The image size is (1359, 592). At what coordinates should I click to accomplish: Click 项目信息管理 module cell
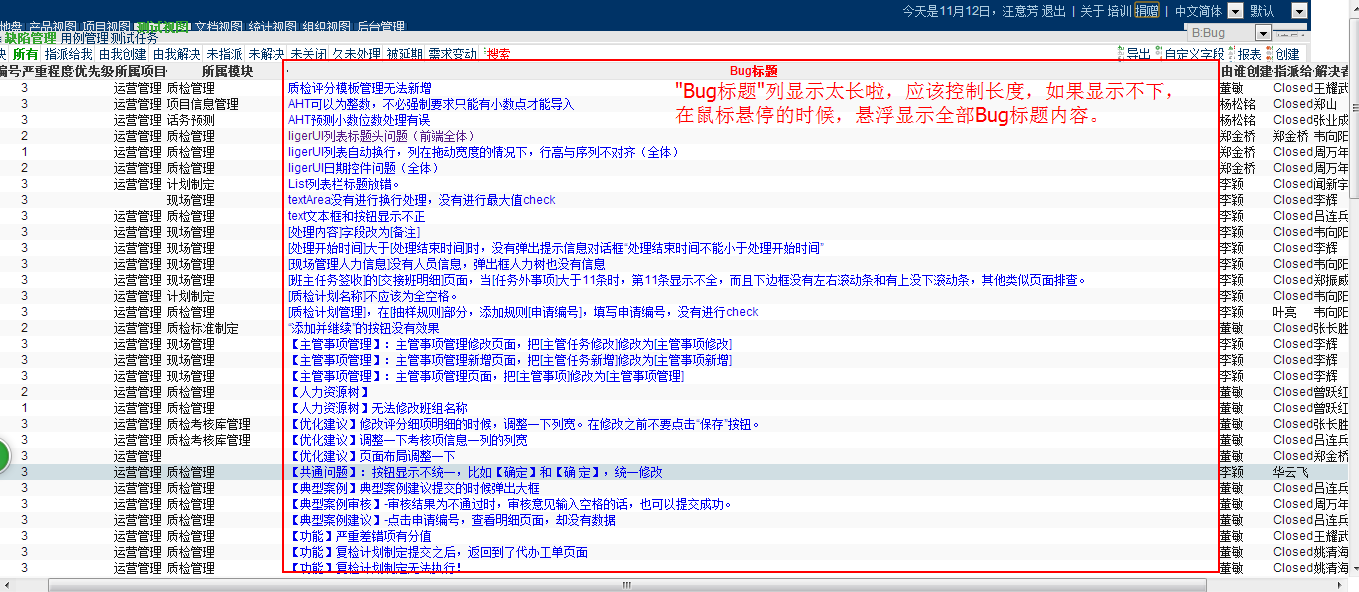click(202, 104)
